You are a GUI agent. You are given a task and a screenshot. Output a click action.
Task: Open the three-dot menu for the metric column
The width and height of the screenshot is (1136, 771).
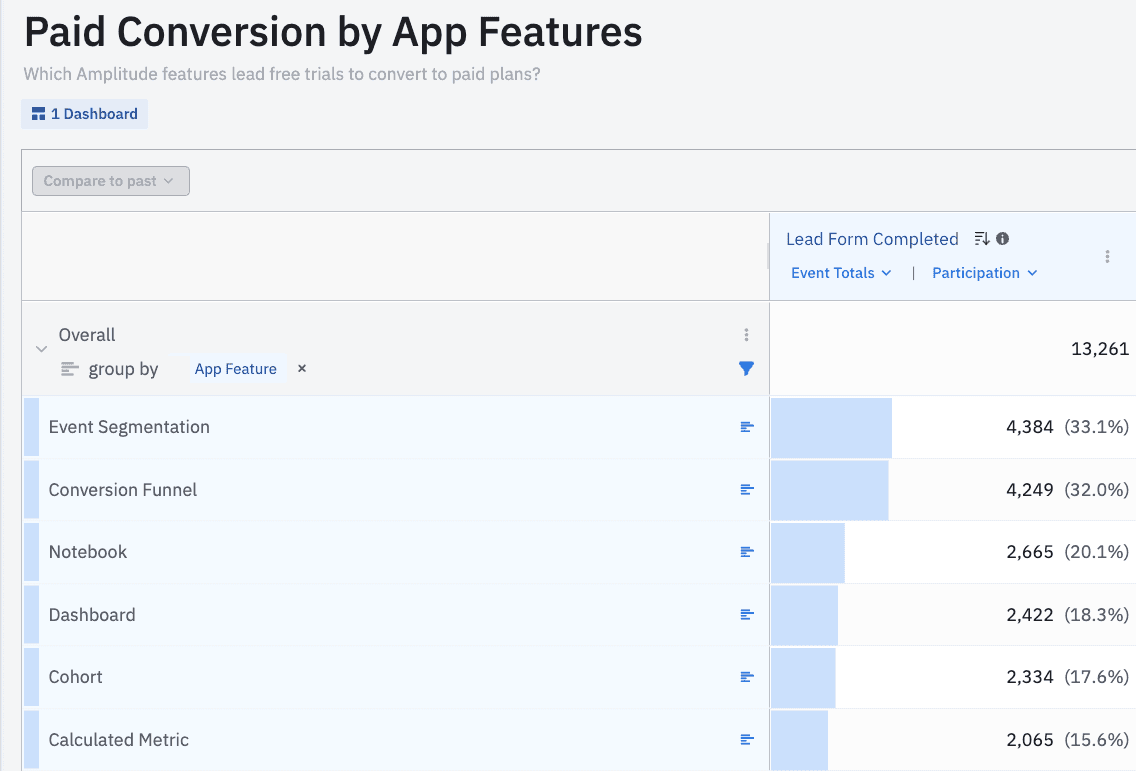[1107, 256]
